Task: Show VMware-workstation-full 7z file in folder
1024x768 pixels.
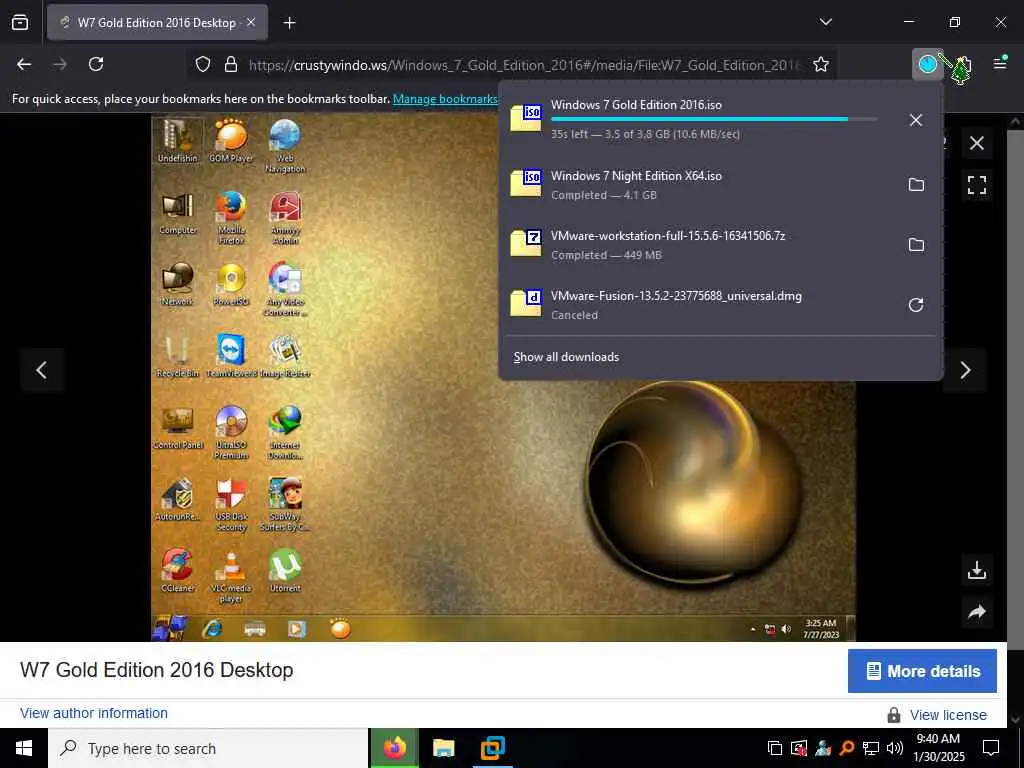Action: pyautogui.click(x=916, y=245)
